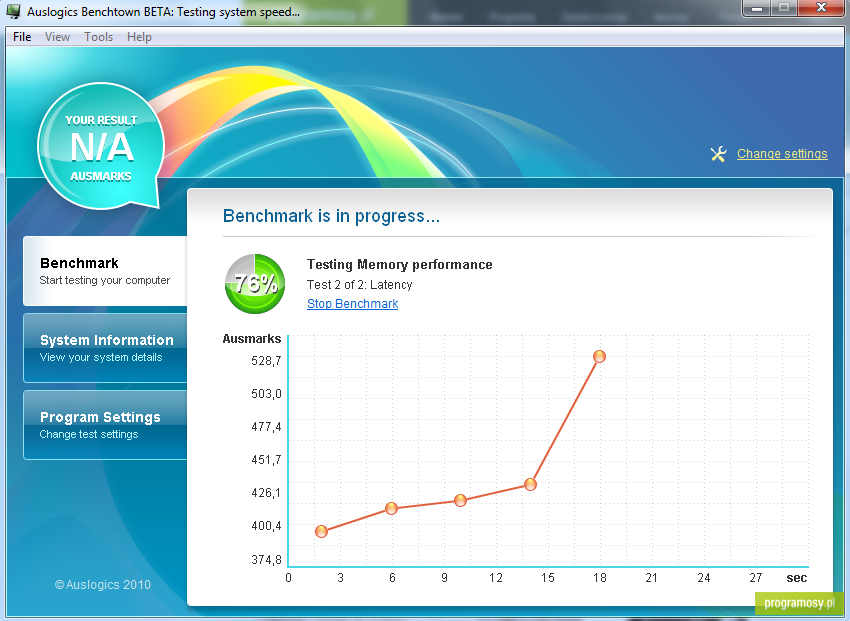
Task: Open the File menu
Action: (22, 37)
